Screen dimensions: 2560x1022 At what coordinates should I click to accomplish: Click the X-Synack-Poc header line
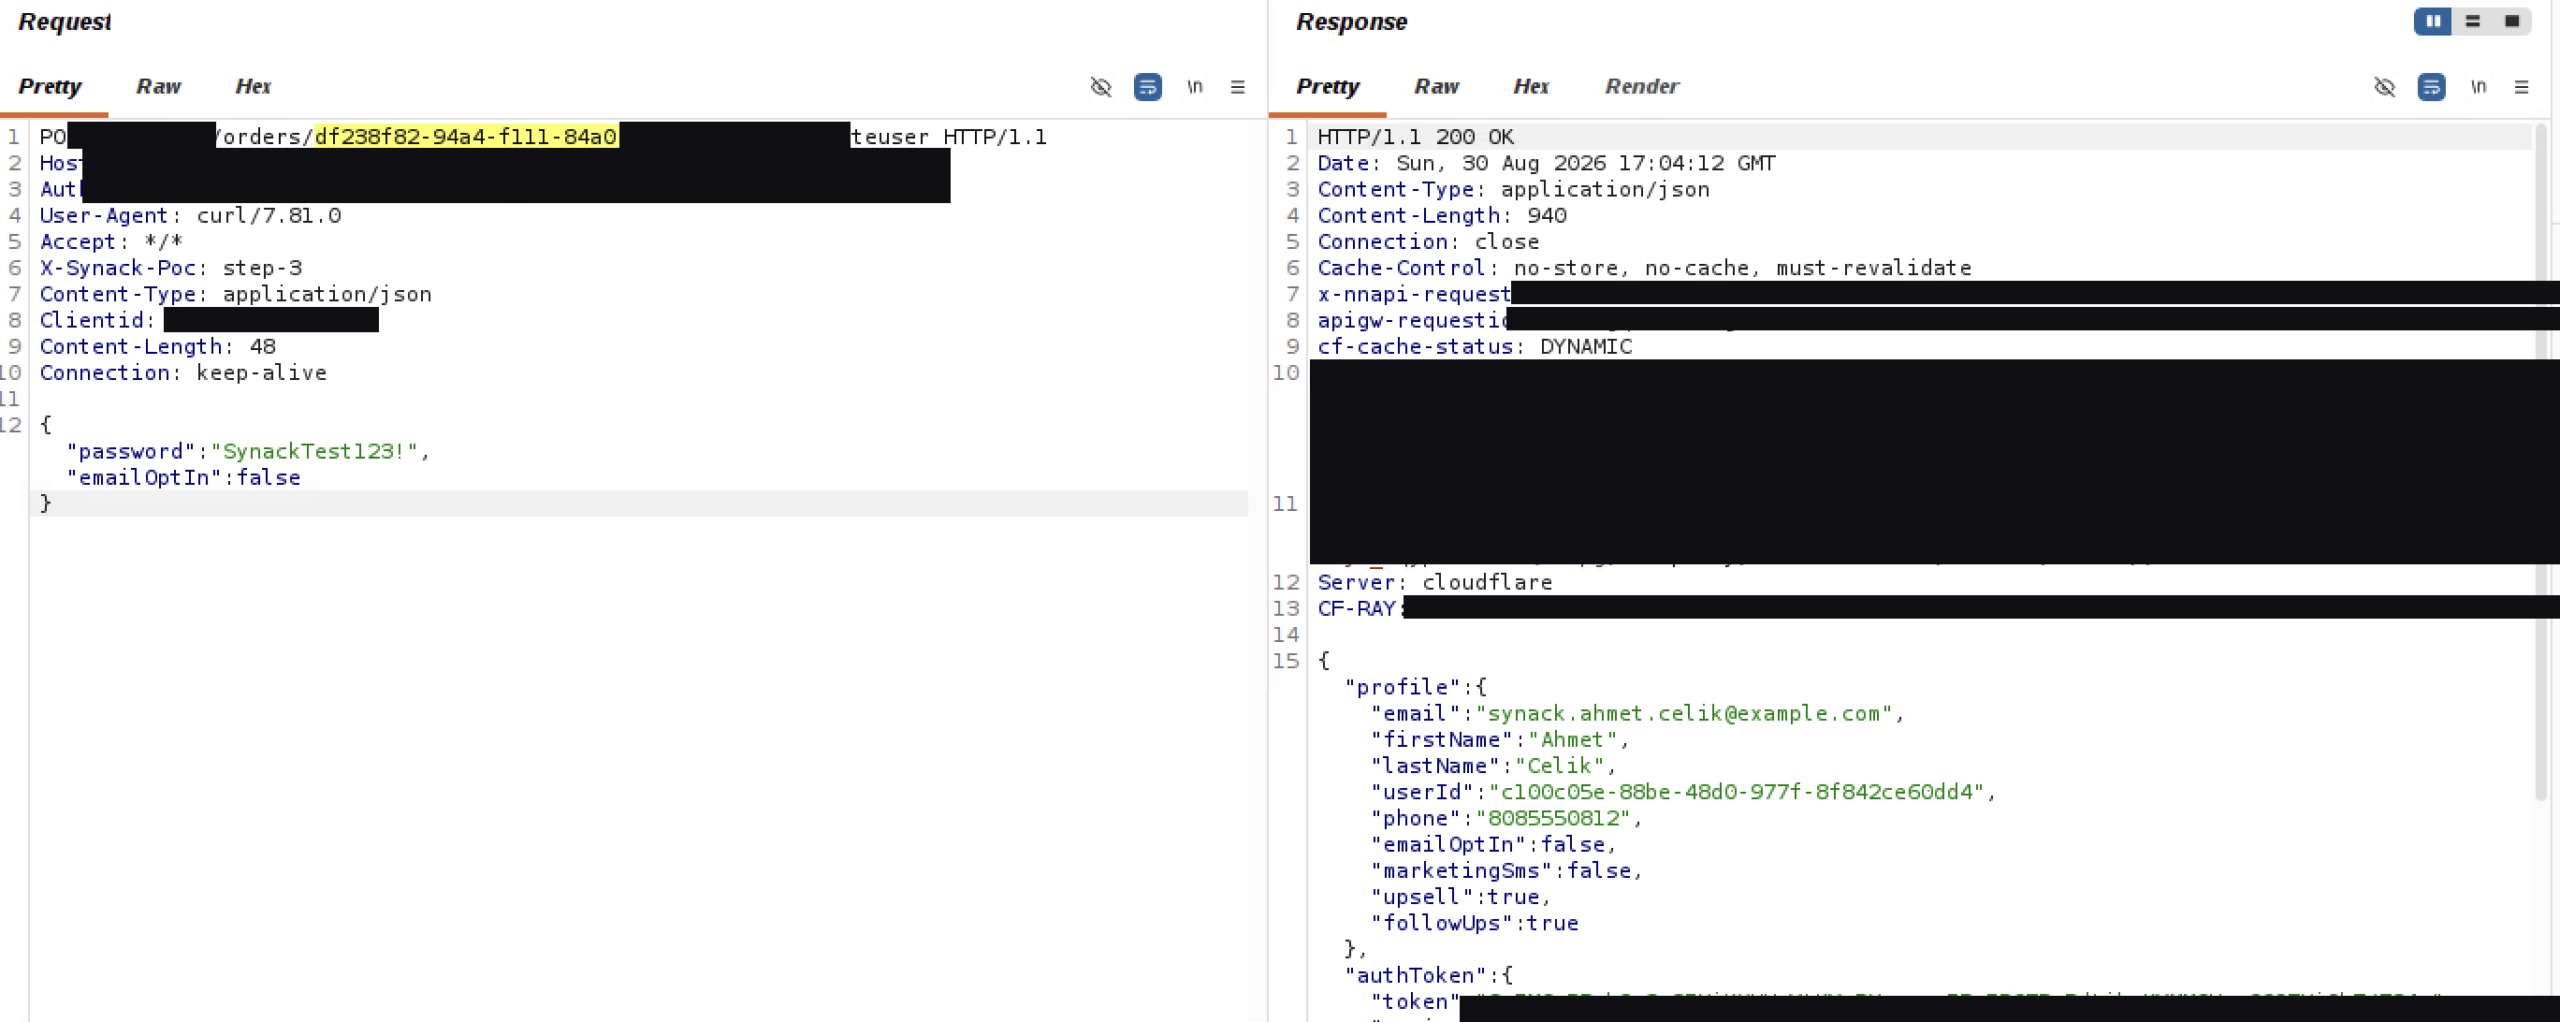click(x=171, y=268)
